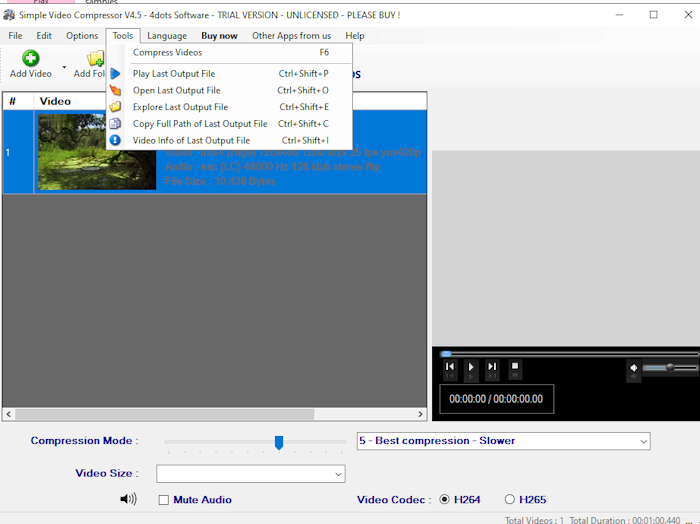Click the green Add Video icon
Viewport: 700px width, 524px height.
[x=30, y=59]
